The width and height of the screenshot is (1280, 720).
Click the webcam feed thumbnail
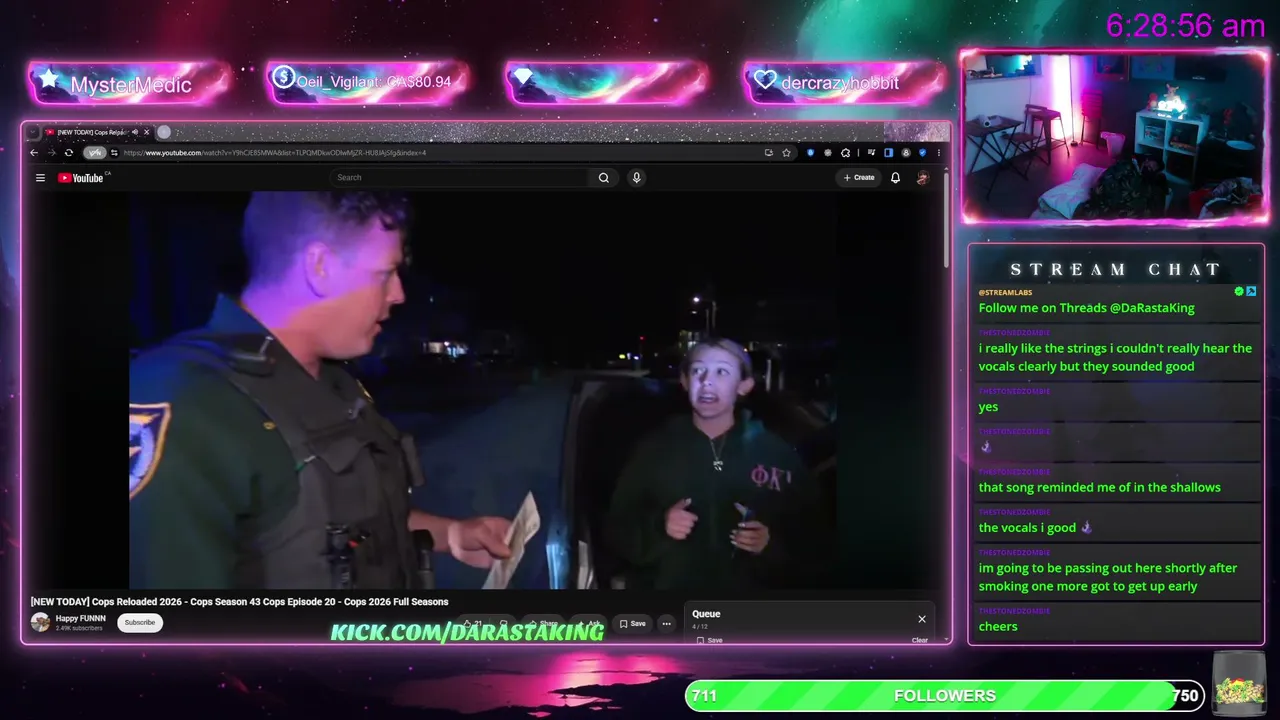pyautogui.click(x=1114, y=136)
